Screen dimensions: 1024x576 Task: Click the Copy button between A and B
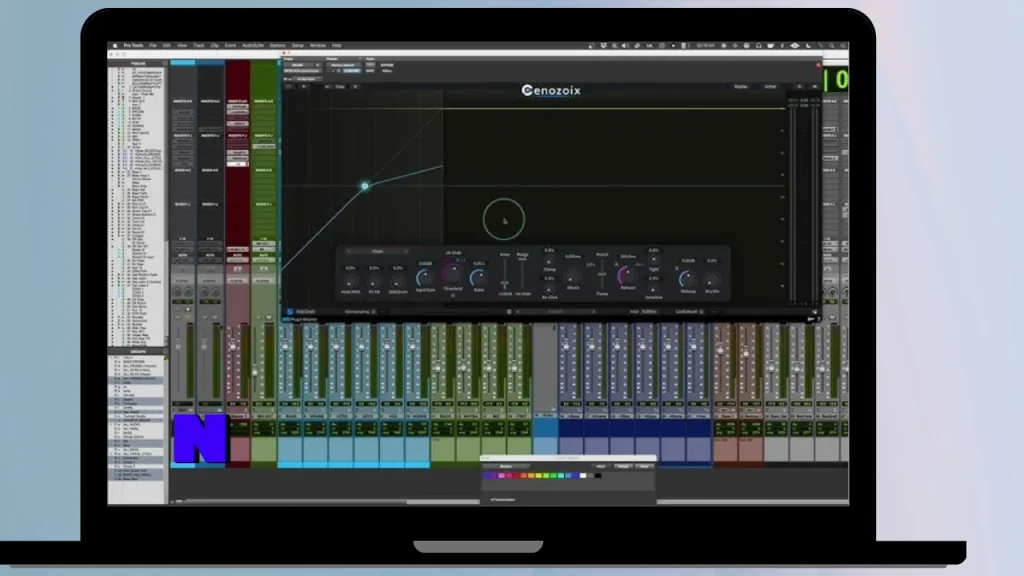click(340, 87)
